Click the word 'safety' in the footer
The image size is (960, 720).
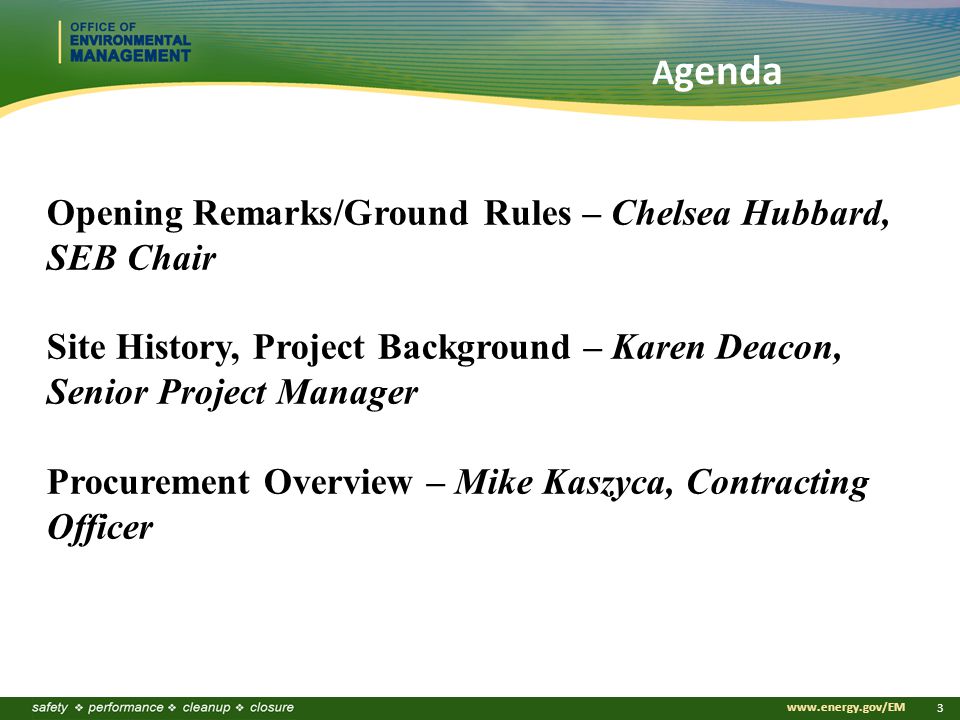[x=50, y=708]
